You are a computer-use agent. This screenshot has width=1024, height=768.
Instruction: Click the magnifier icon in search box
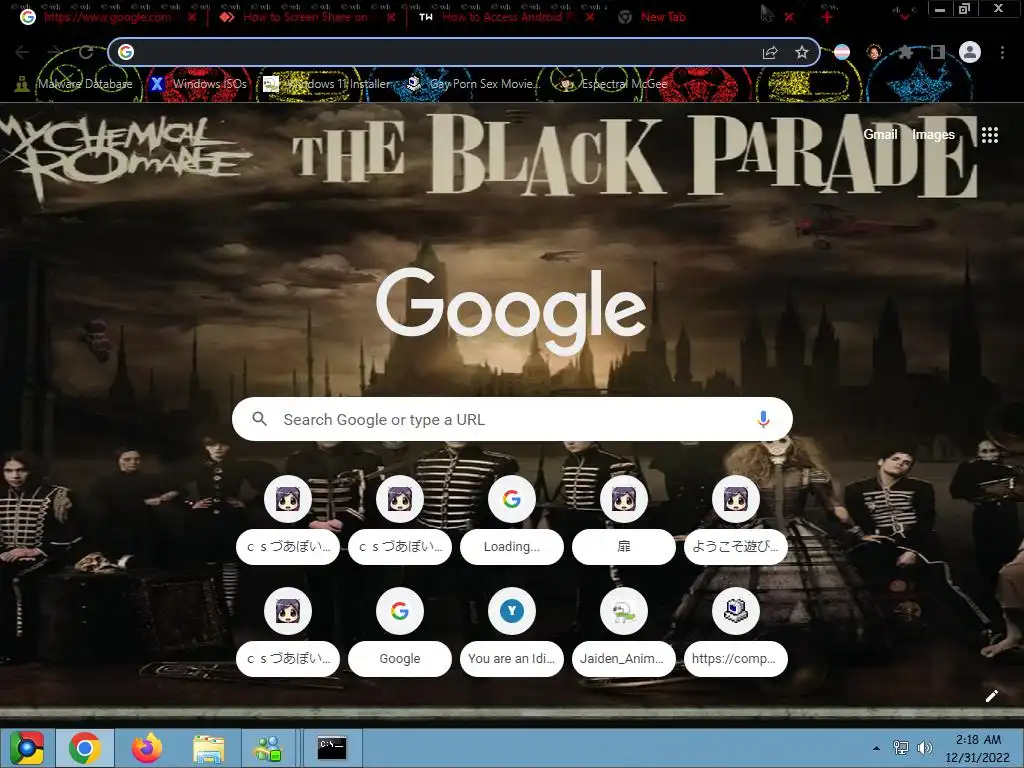coord(259,419)
